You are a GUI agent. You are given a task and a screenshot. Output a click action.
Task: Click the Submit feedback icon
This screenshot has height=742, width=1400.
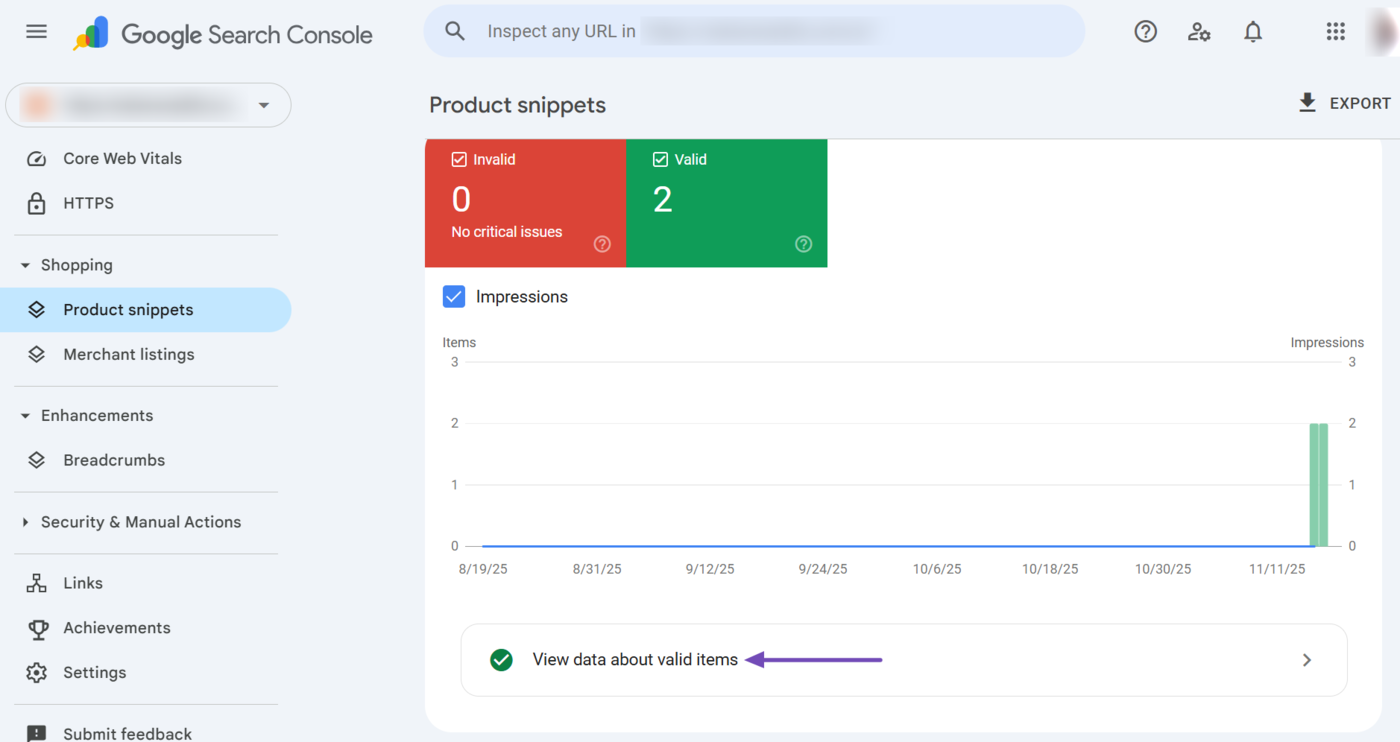(37, 733)
